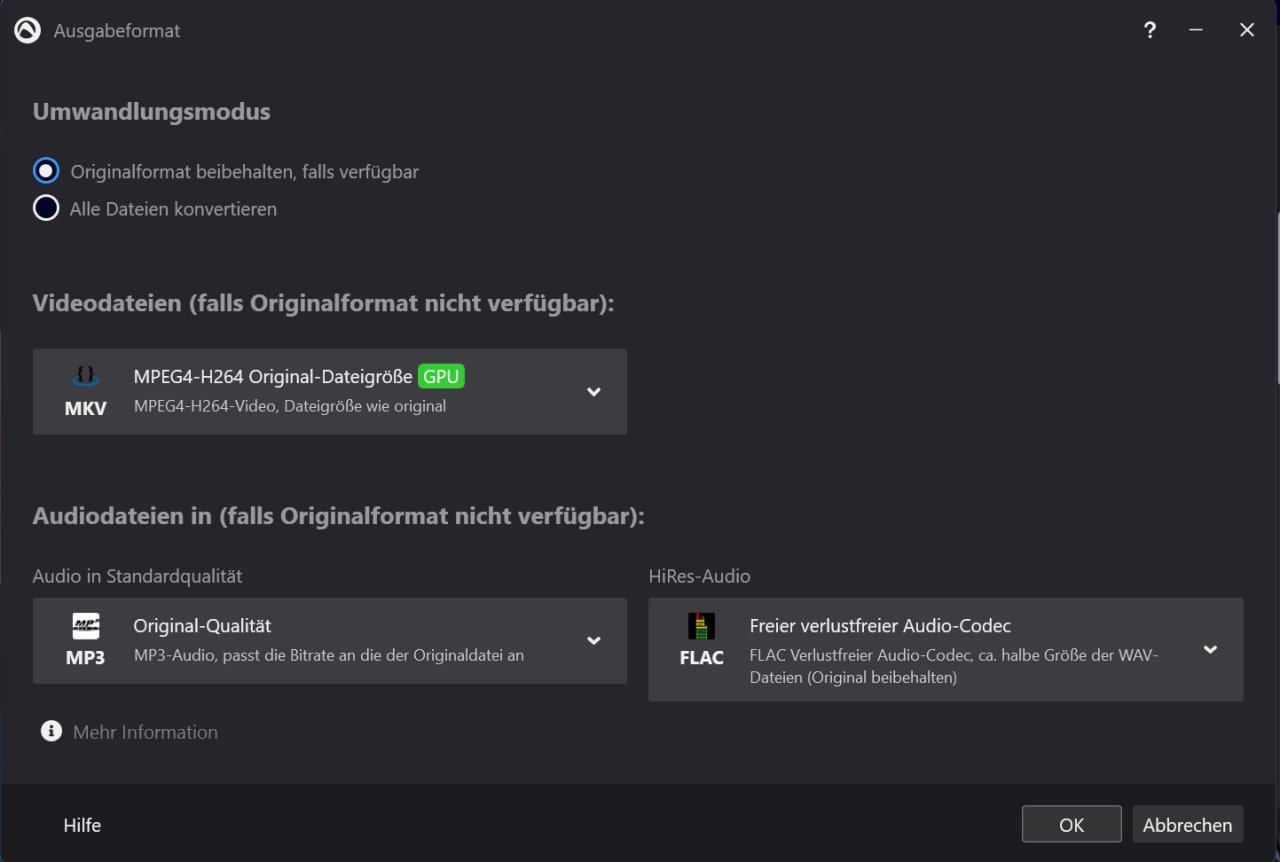Select 'Originalformat beibehalten, falls verfügbar' radio button

click(46, 171)
